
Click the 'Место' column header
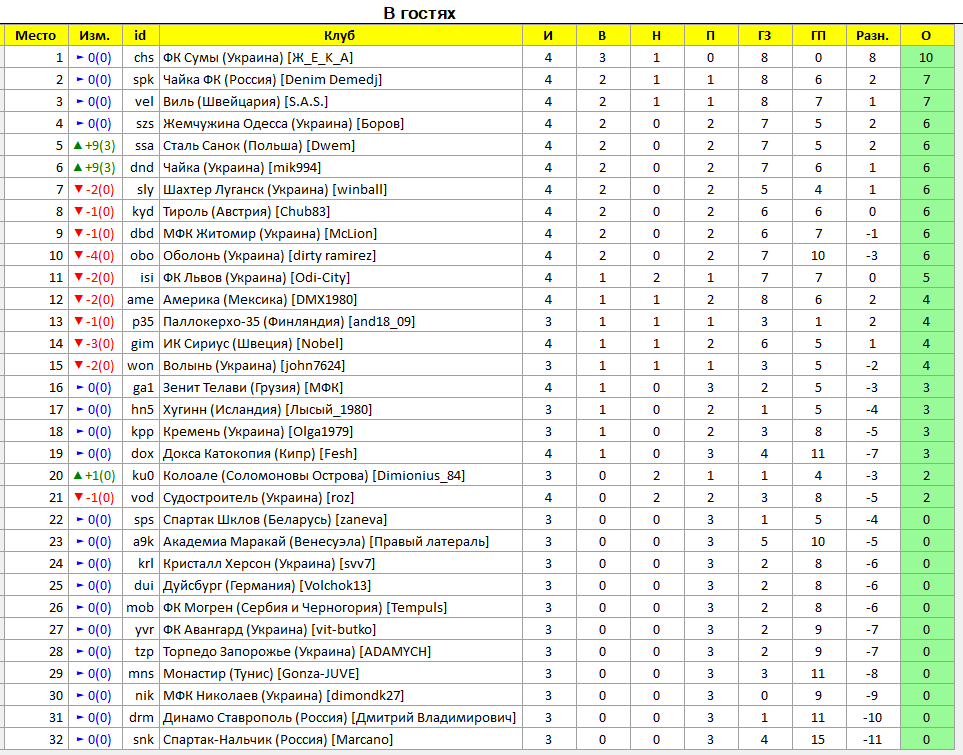[x=36, y=36]
